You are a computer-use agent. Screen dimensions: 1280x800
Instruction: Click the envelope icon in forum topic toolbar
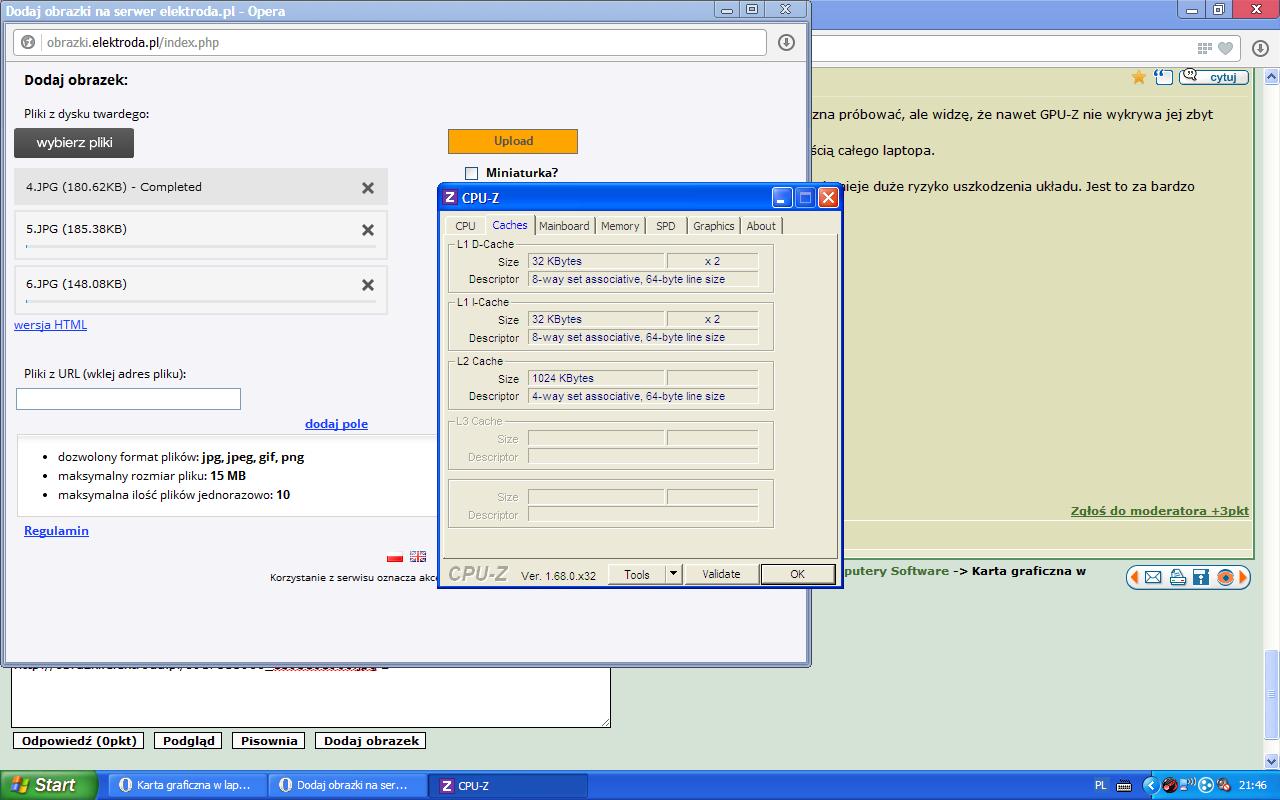1153,577
